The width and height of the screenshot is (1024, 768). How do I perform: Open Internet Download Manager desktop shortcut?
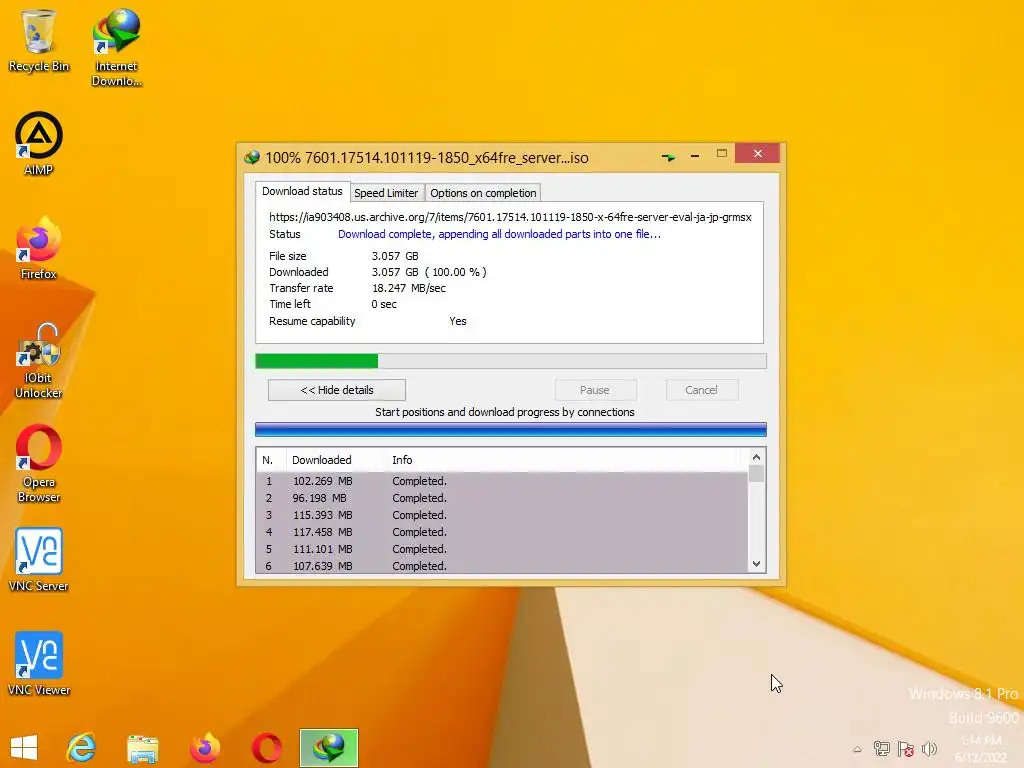[x=116, y=47]
